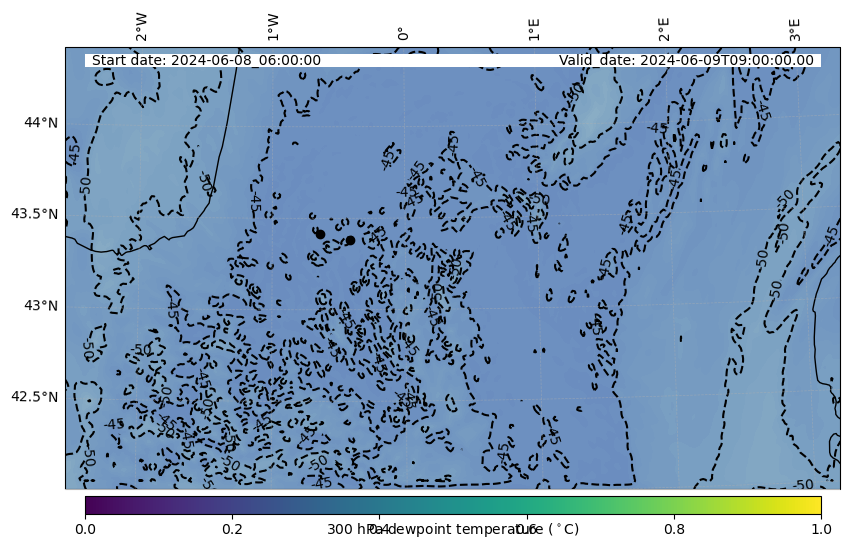The height and width of the screenshot is (557, 850).
Task: Select the 2°W longitude tick label
Action: coord(142,28)
